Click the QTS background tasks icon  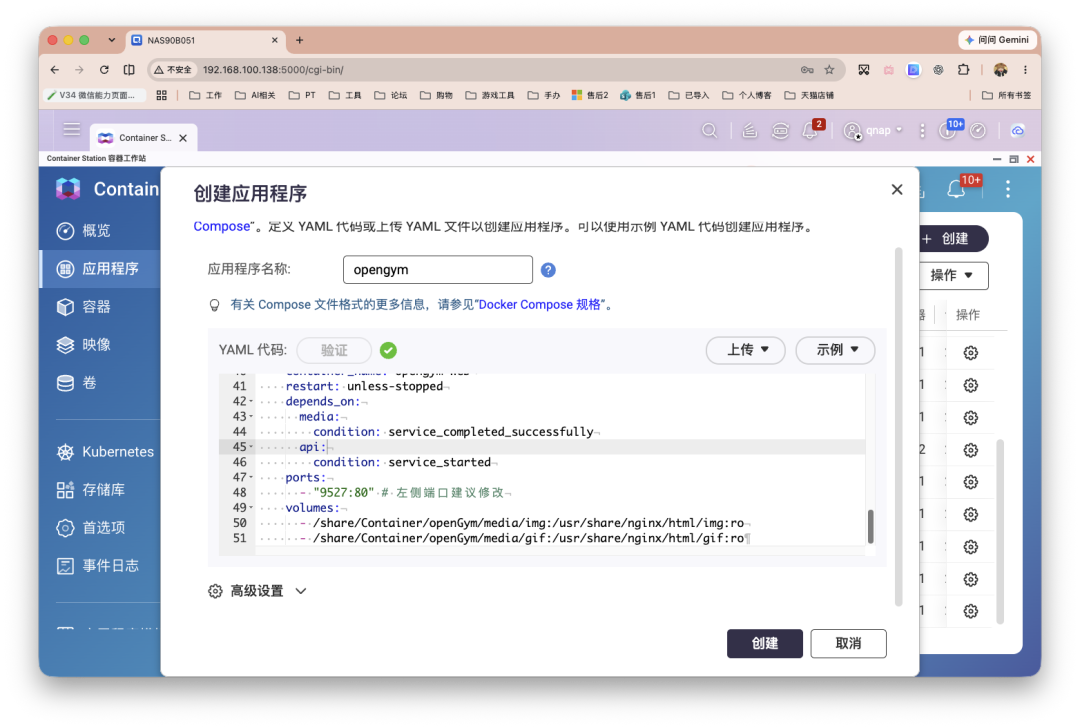tap(749, 130)
